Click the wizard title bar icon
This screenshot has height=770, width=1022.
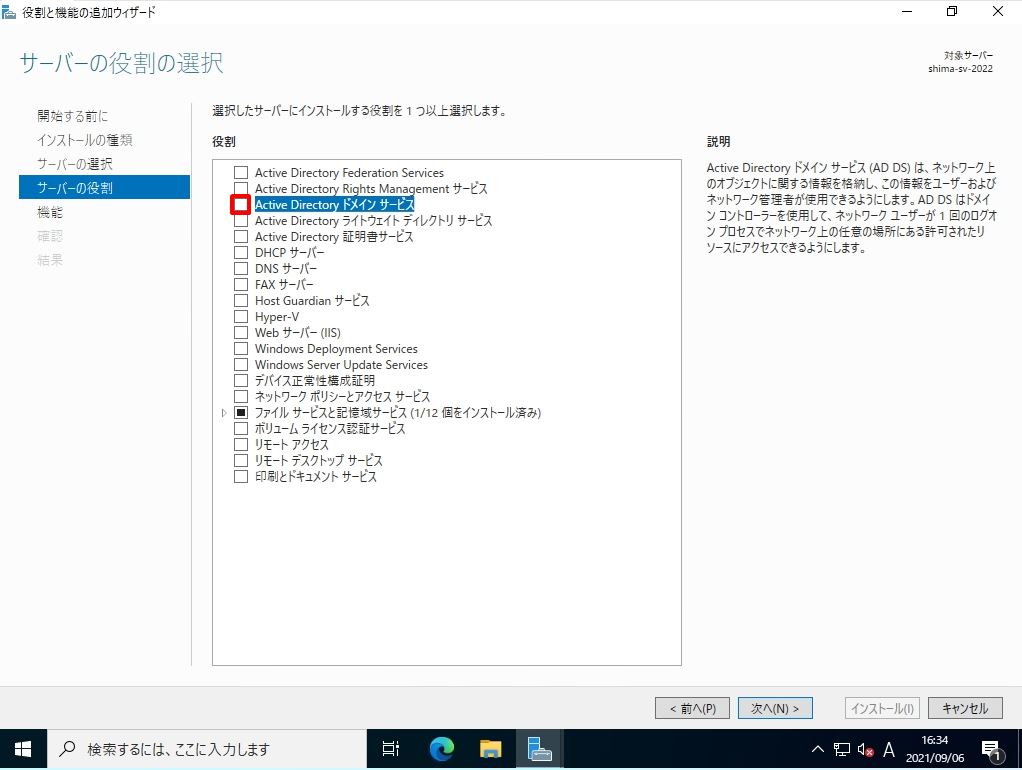[8, 12]
